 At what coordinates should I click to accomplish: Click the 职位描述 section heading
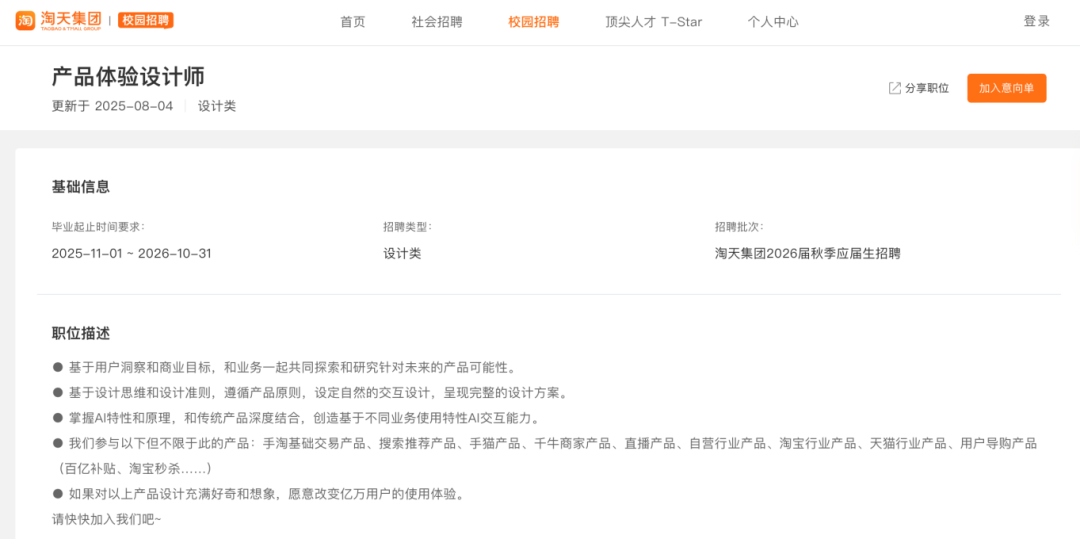click(x=81, y=334)
